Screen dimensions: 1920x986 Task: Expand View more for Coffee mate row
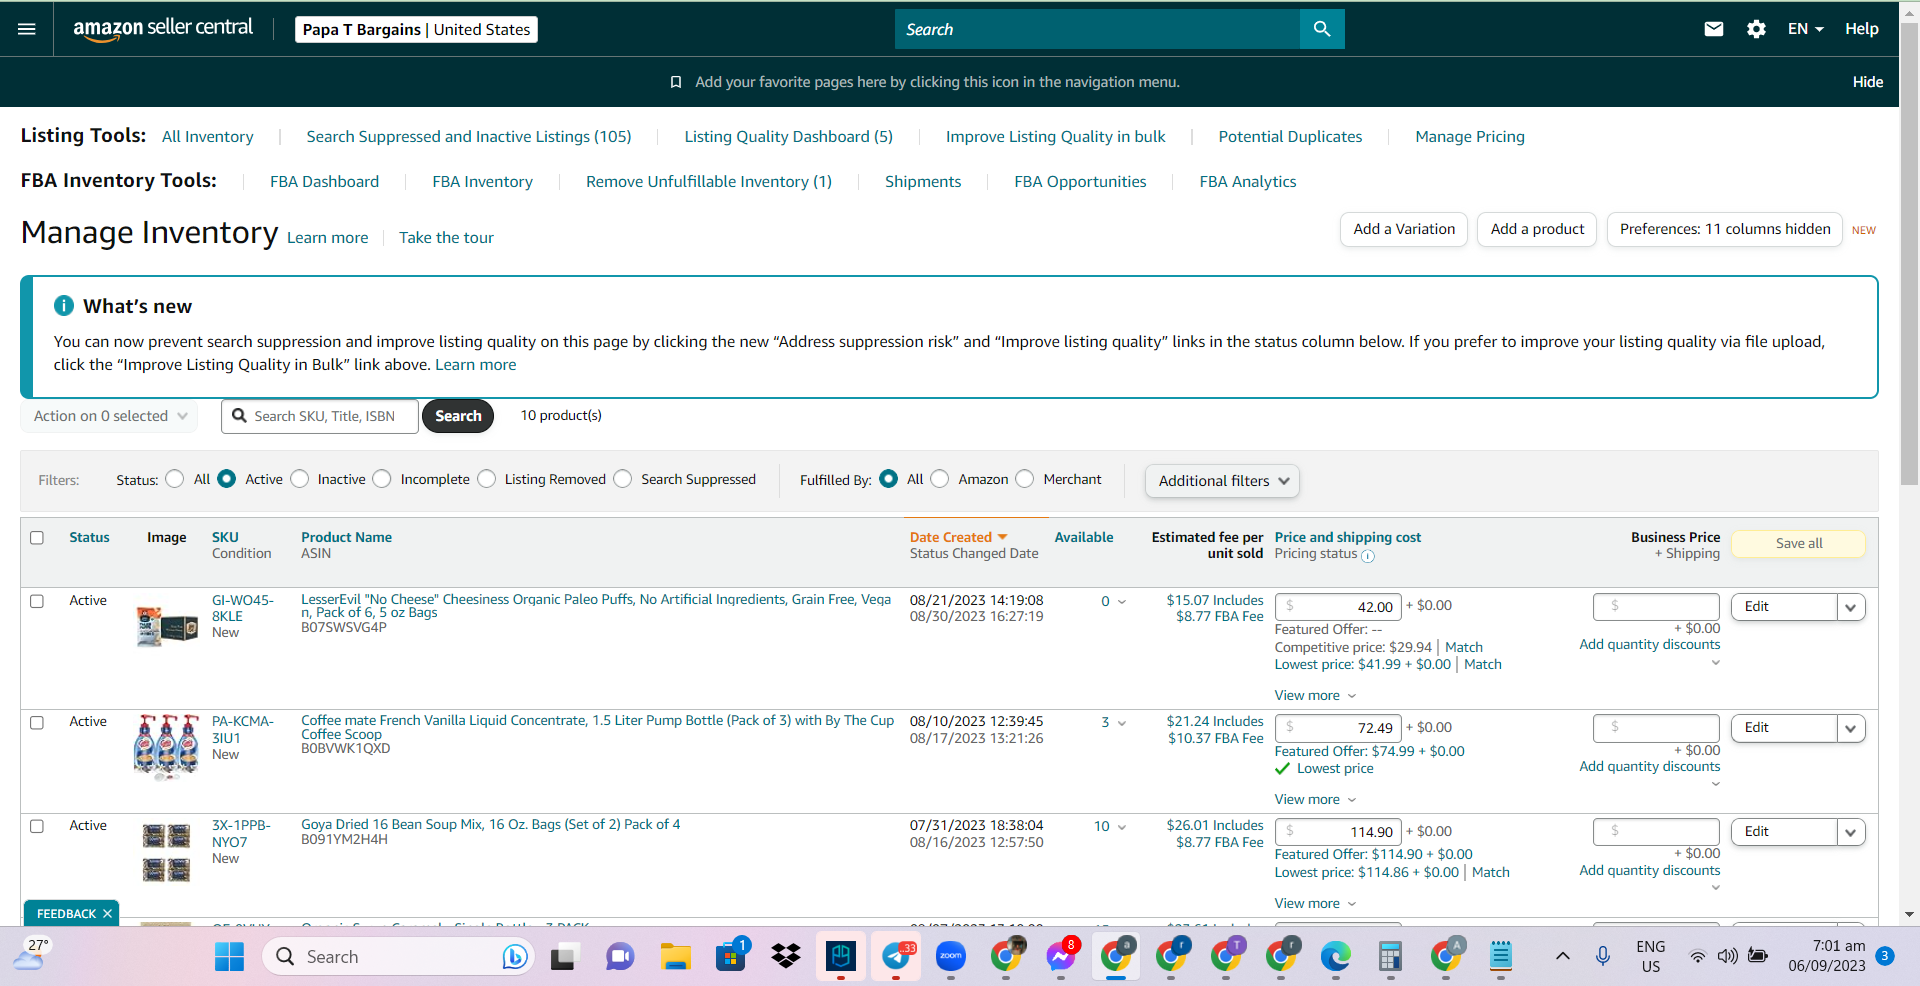pyautogui.click(x=1315, y=799)
